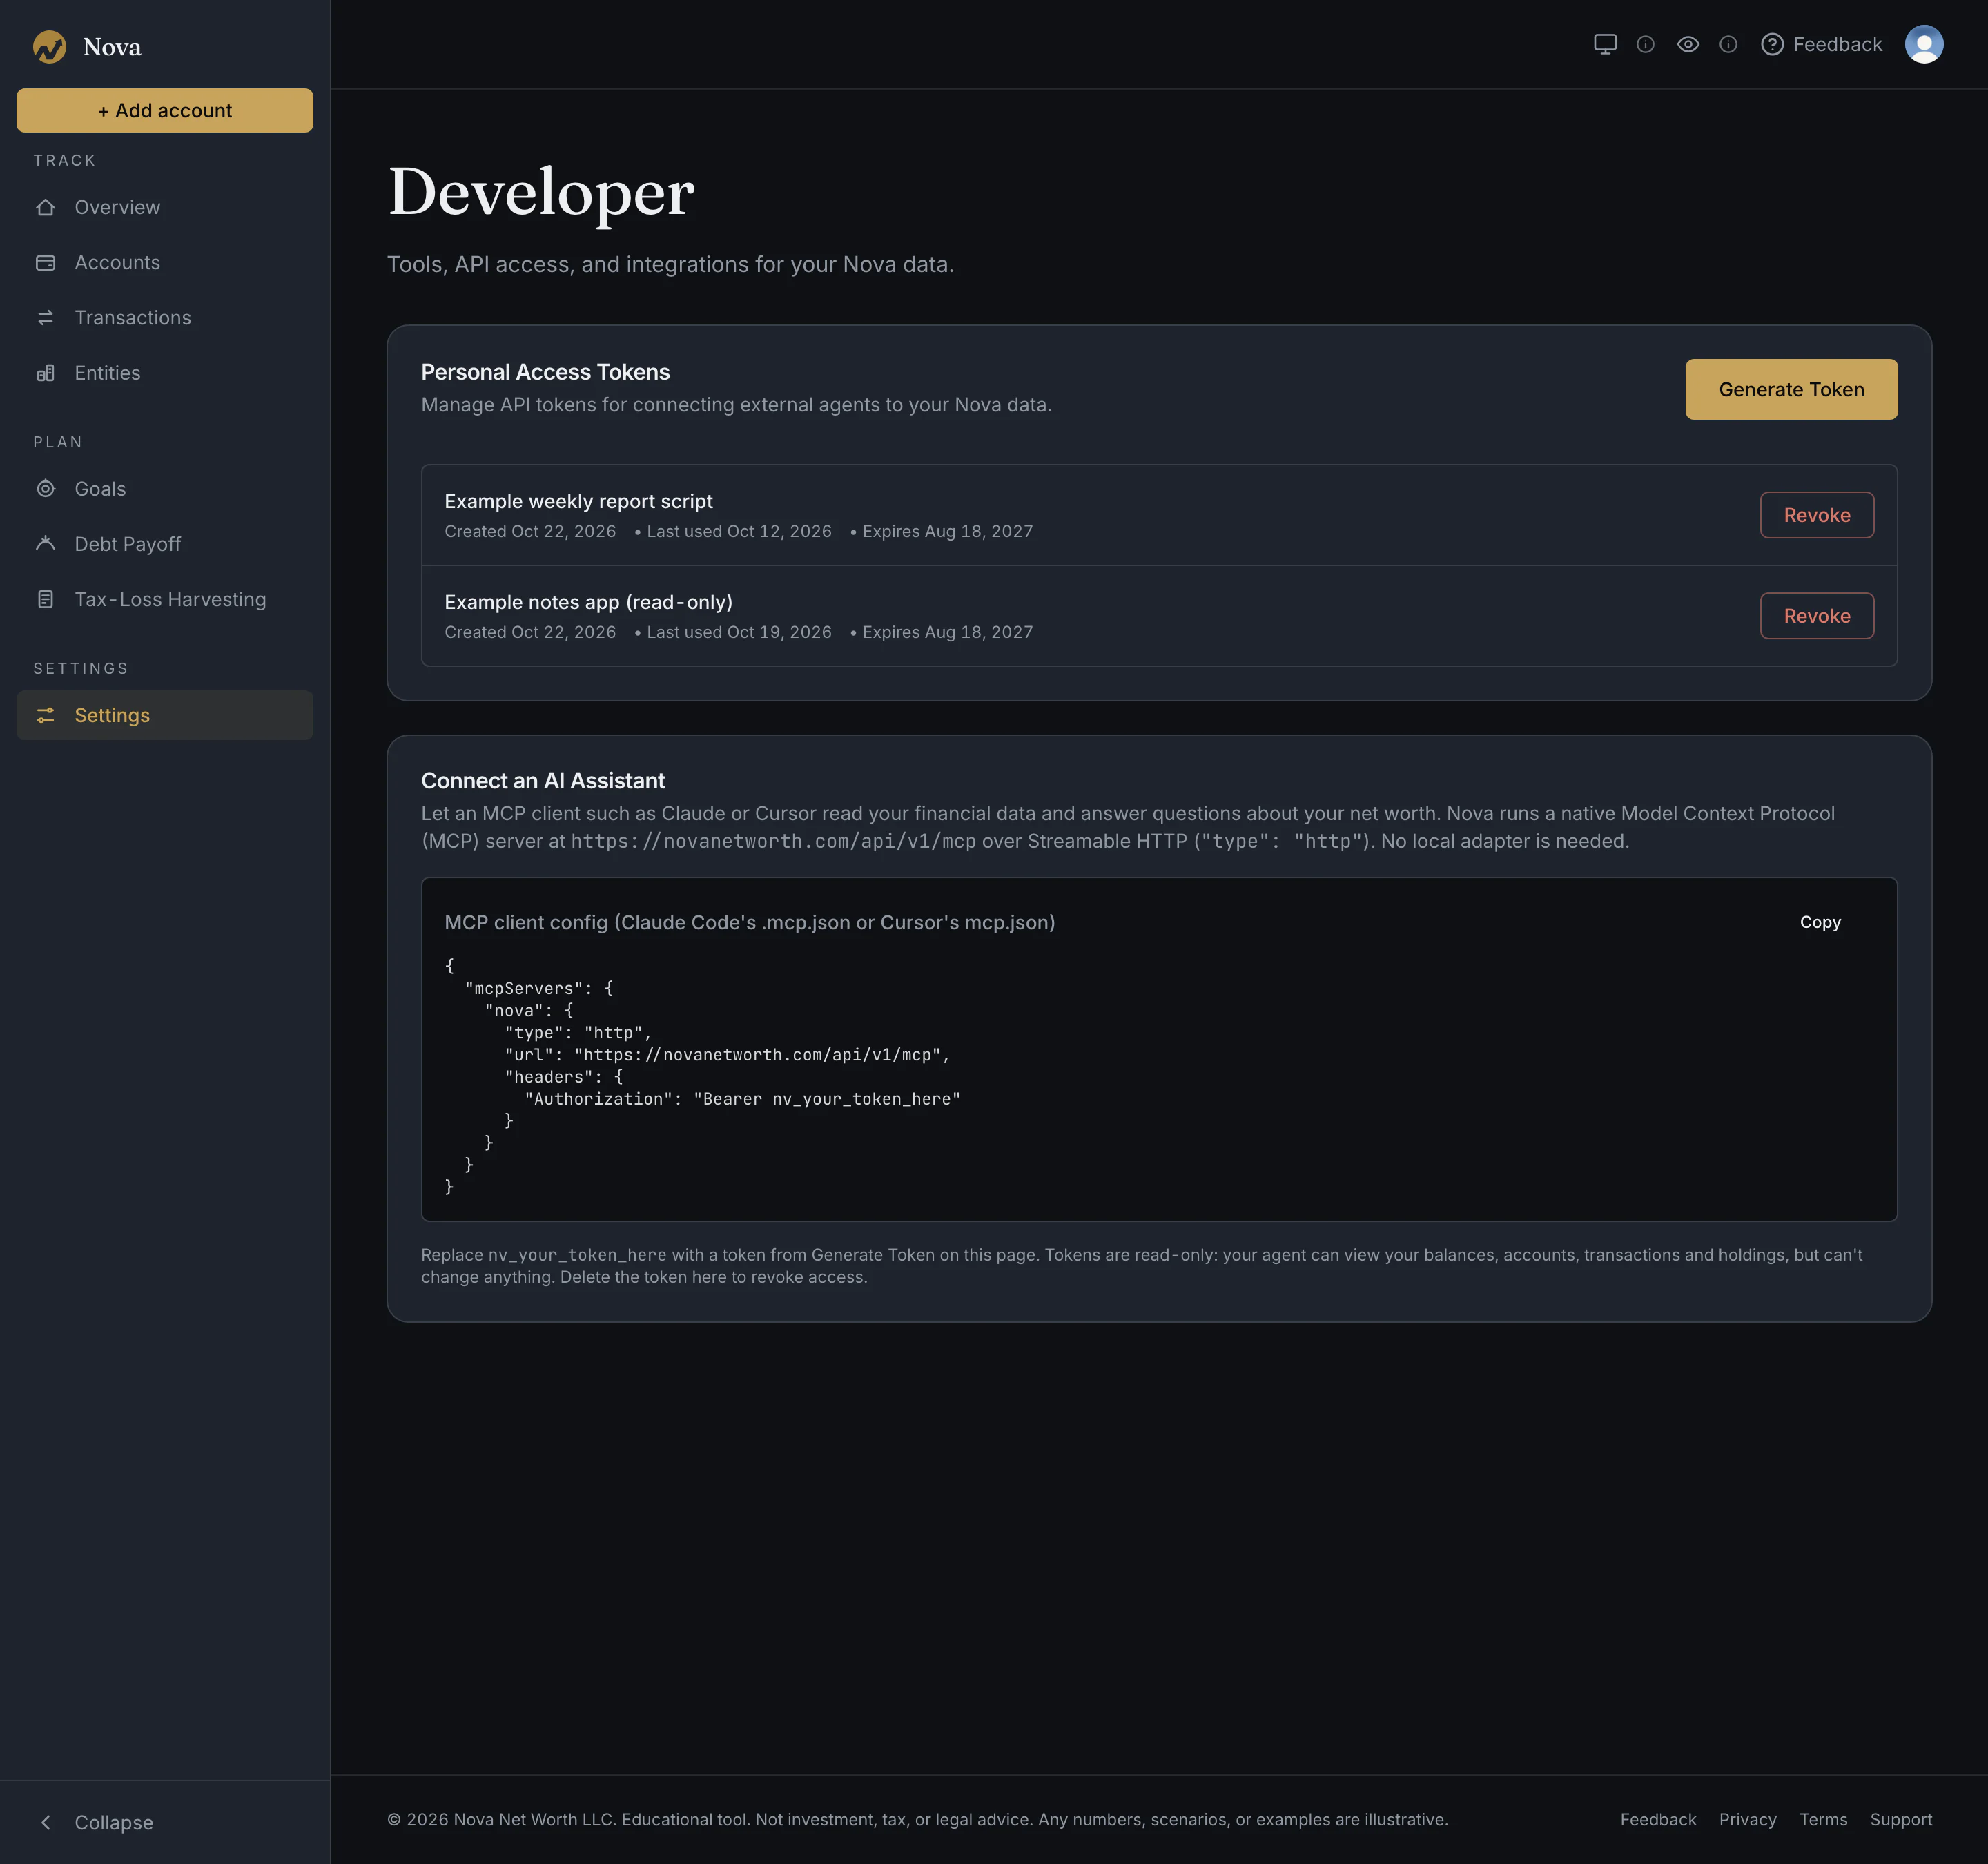
Task: Click the info icon beside eye icon
Action: [1728, 44]
